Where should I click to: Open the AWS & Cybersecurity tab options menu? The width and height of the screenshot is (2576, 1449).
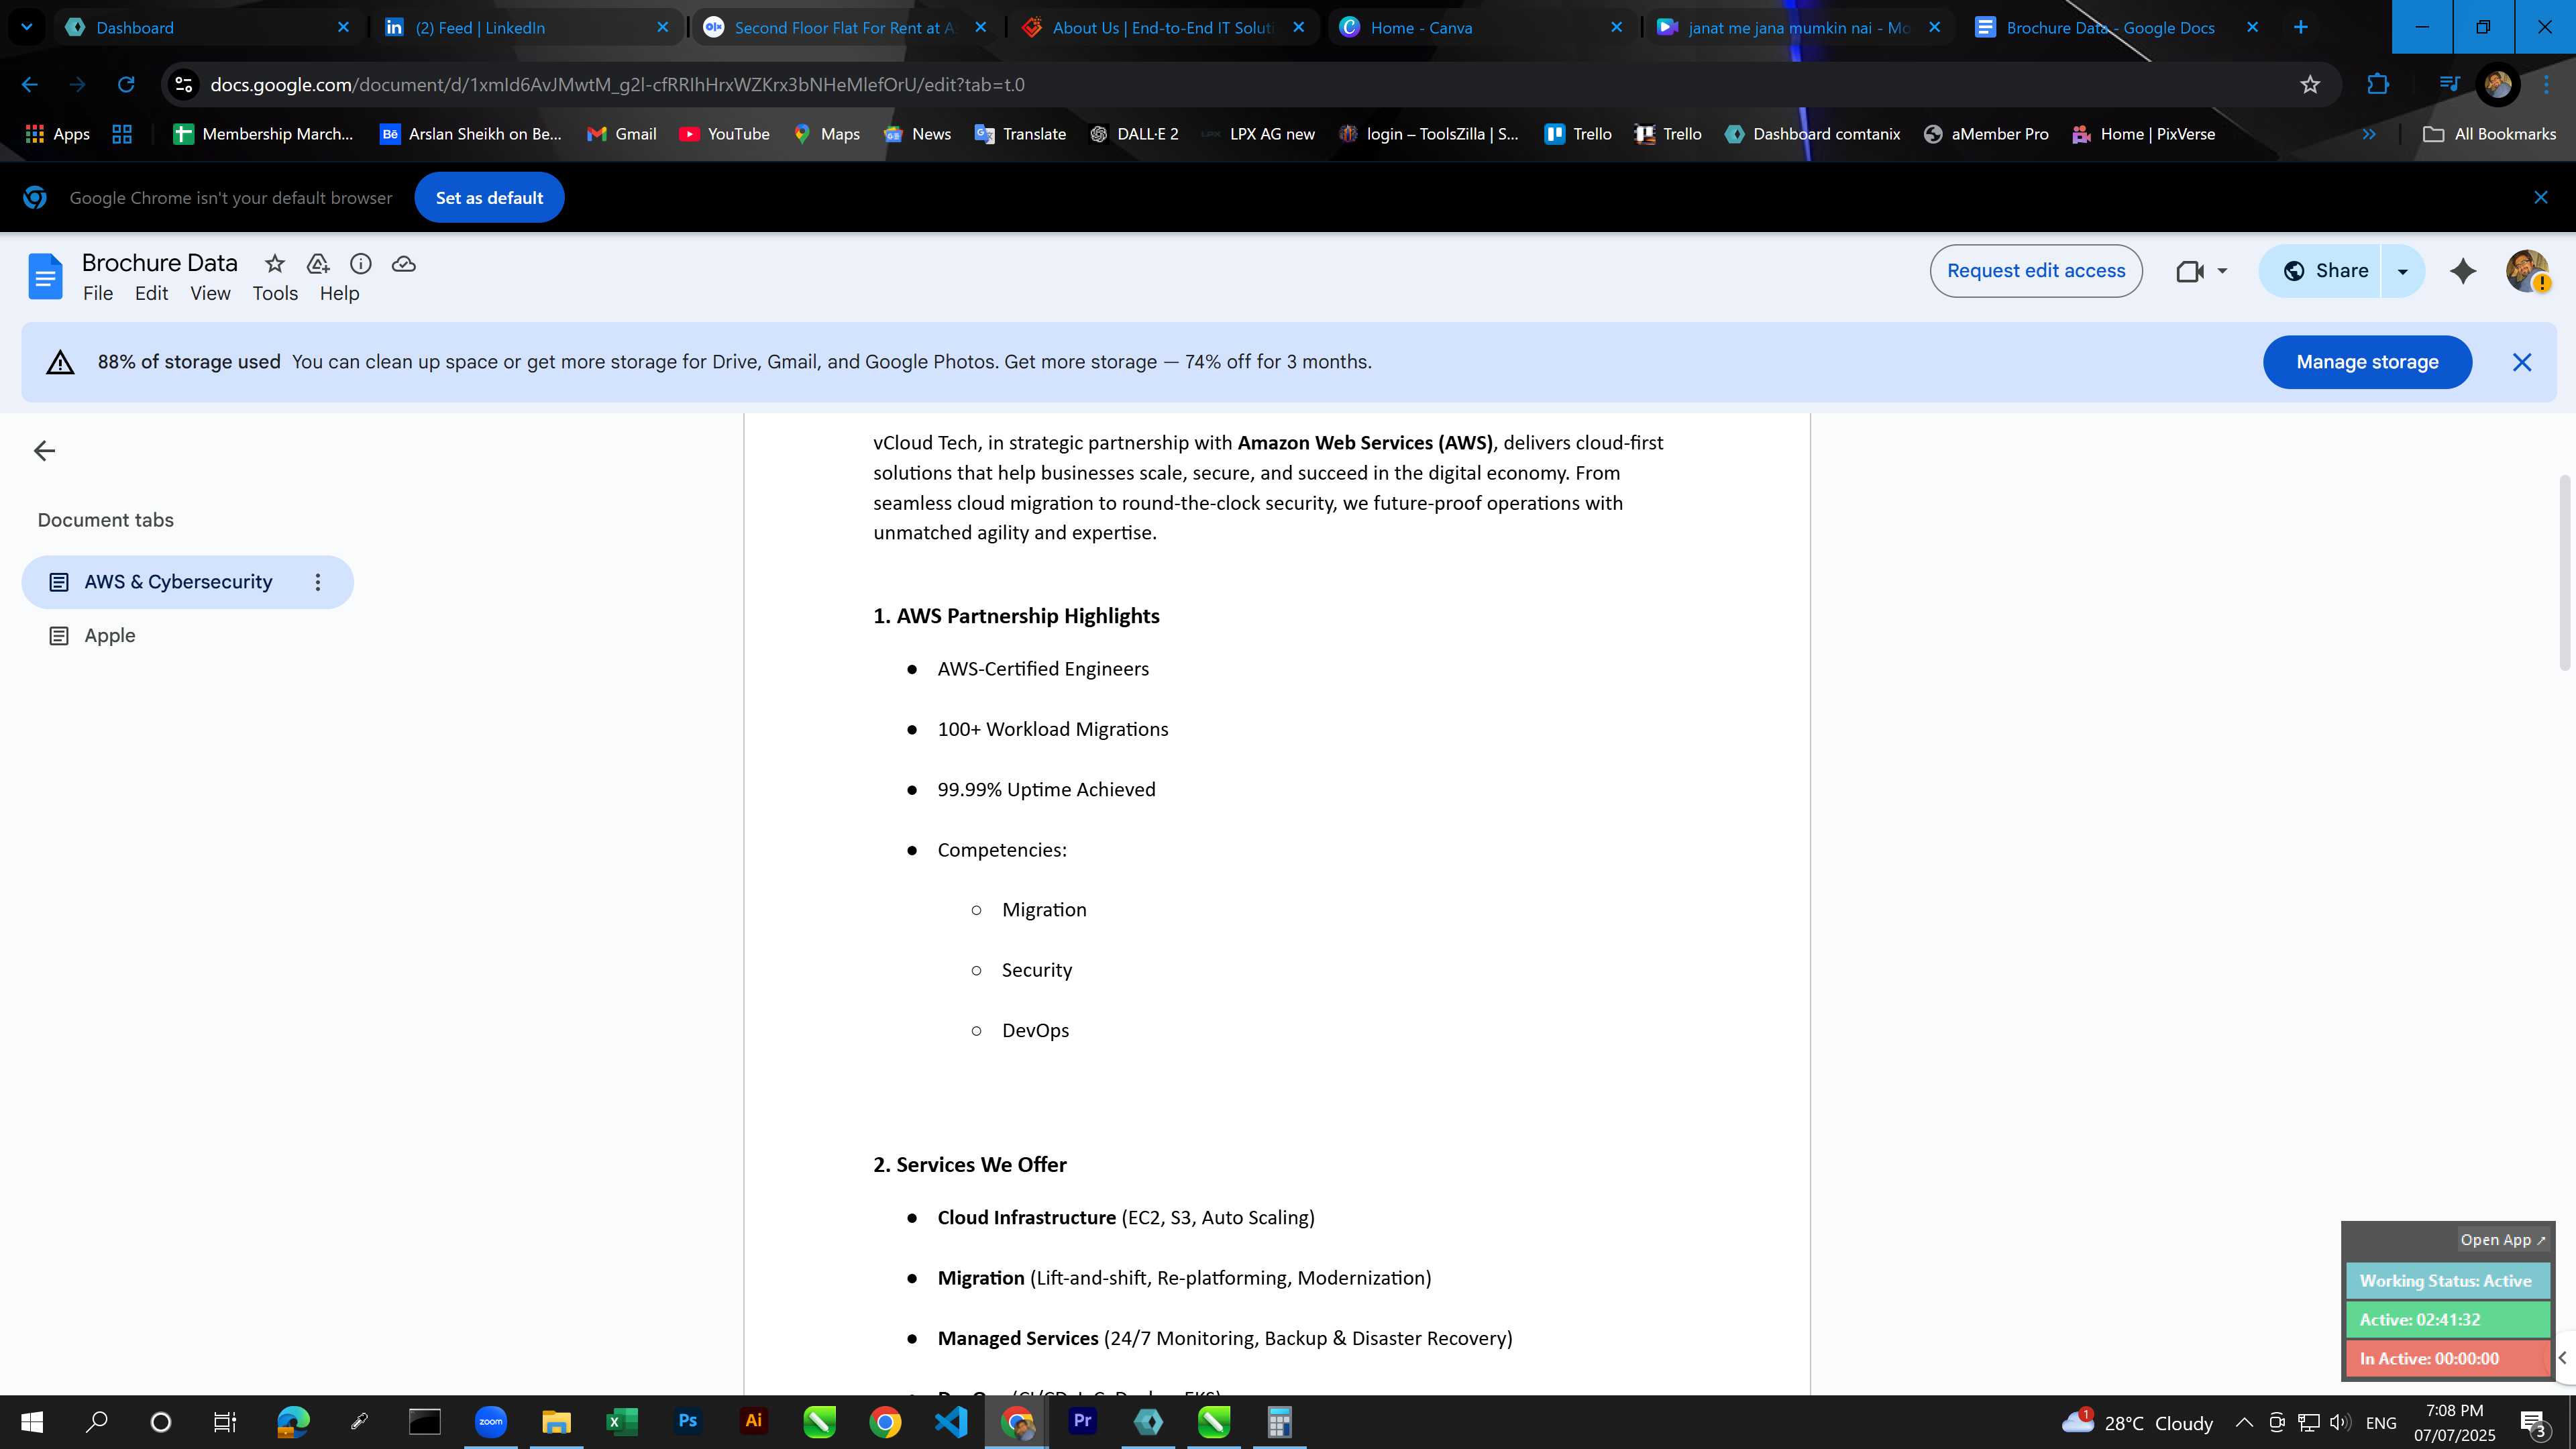[318, 582]
